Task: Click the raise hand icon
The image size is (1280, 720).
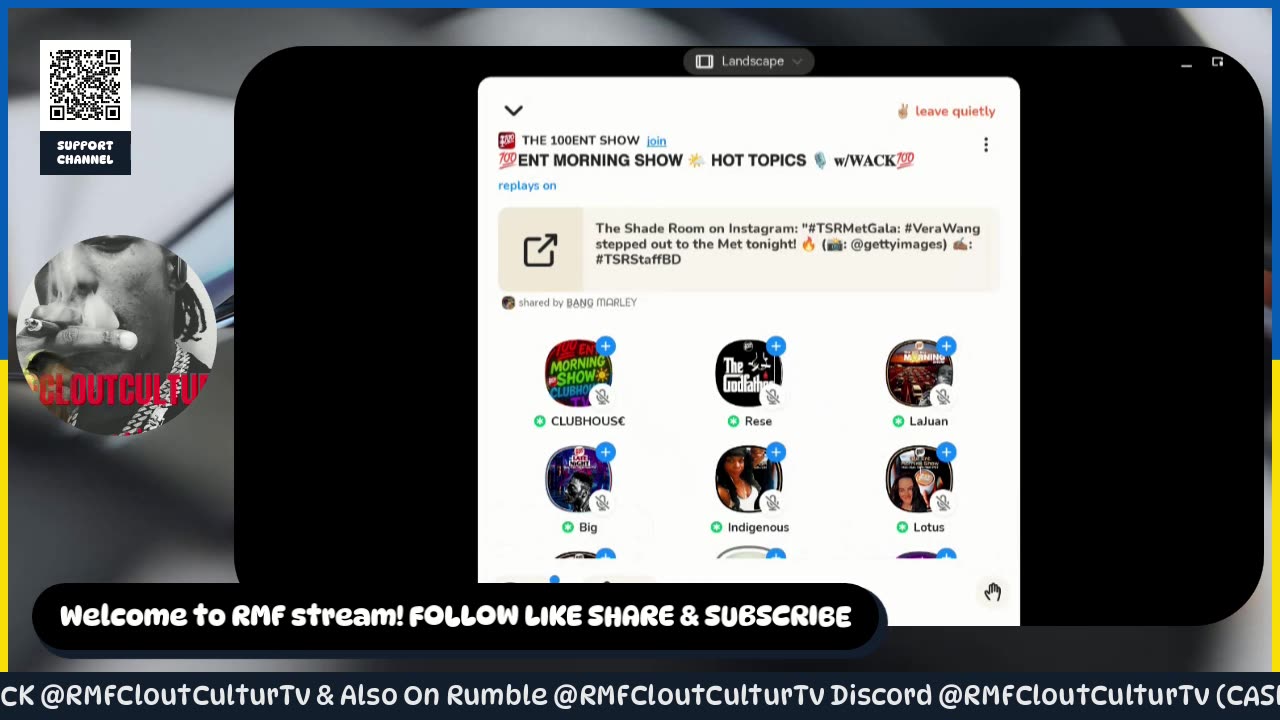Action: point(992,592)
